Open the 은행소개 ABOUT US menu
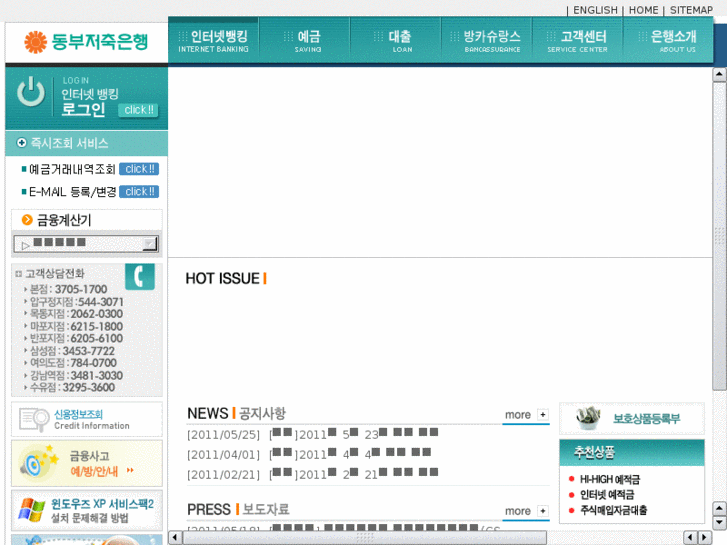This screenshot has height=545, width=727. 668,41
